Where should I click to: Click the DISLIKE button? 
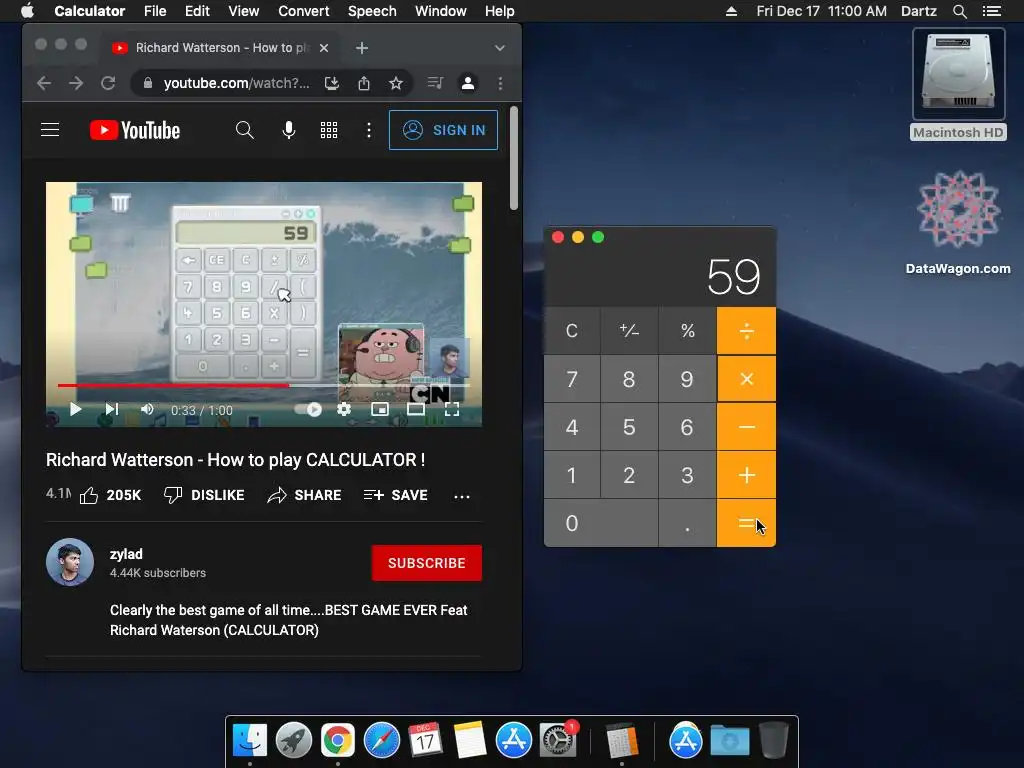pos(204,495)
